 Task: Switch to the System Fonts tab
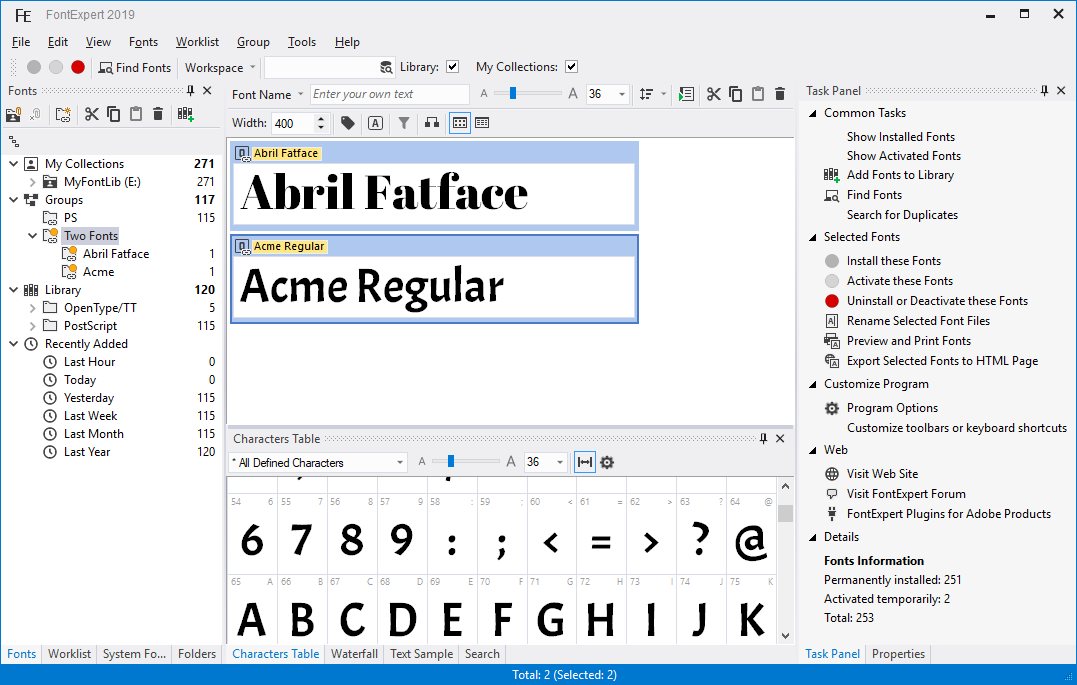pyautogui.click(x=135, y=654)
